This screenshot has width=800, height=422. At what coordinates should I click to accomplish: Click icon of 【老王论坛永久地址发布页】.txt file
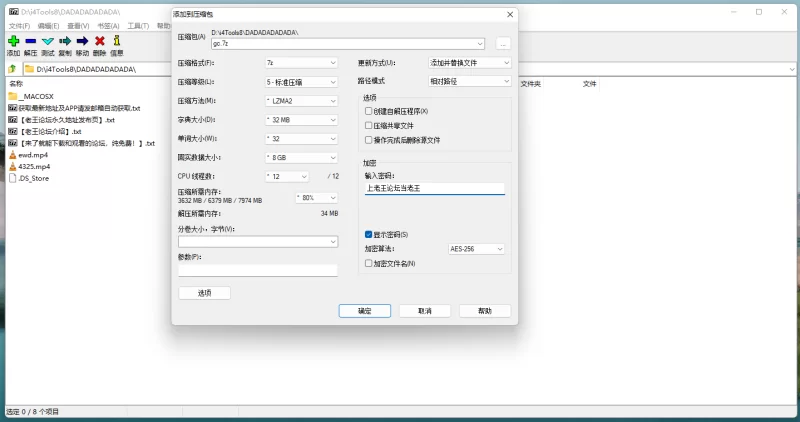pyautogui.click(x=13, y=119)
